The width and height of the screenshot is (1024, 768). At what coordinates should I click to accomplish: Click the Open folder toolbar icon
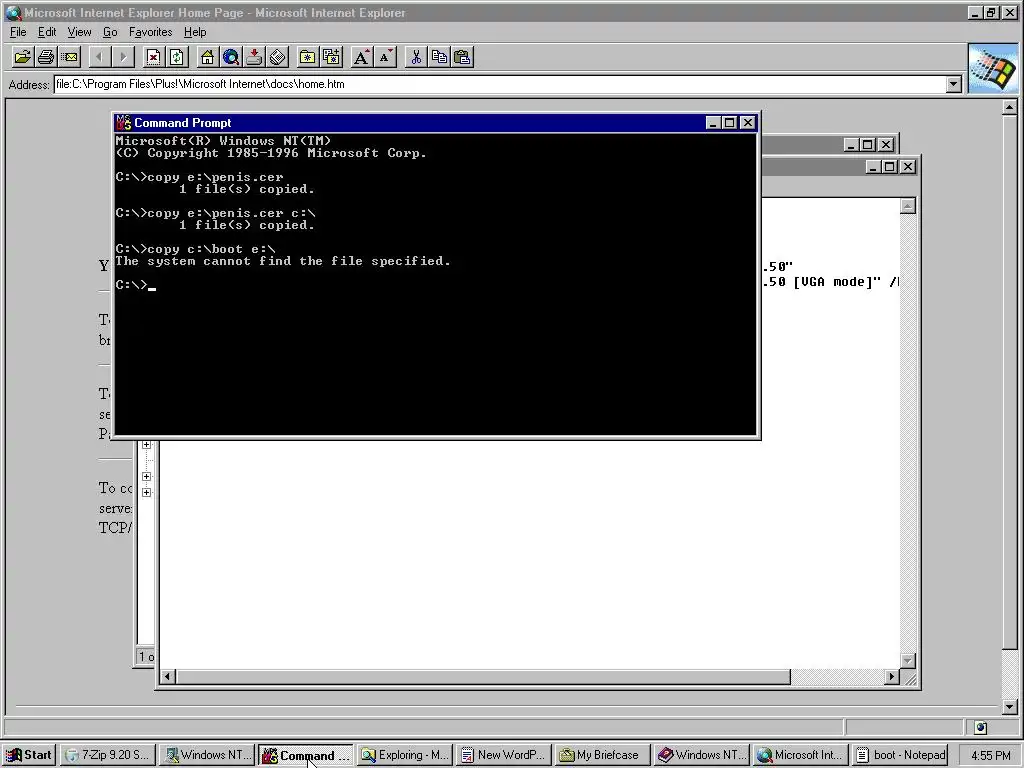coord(22,57)
